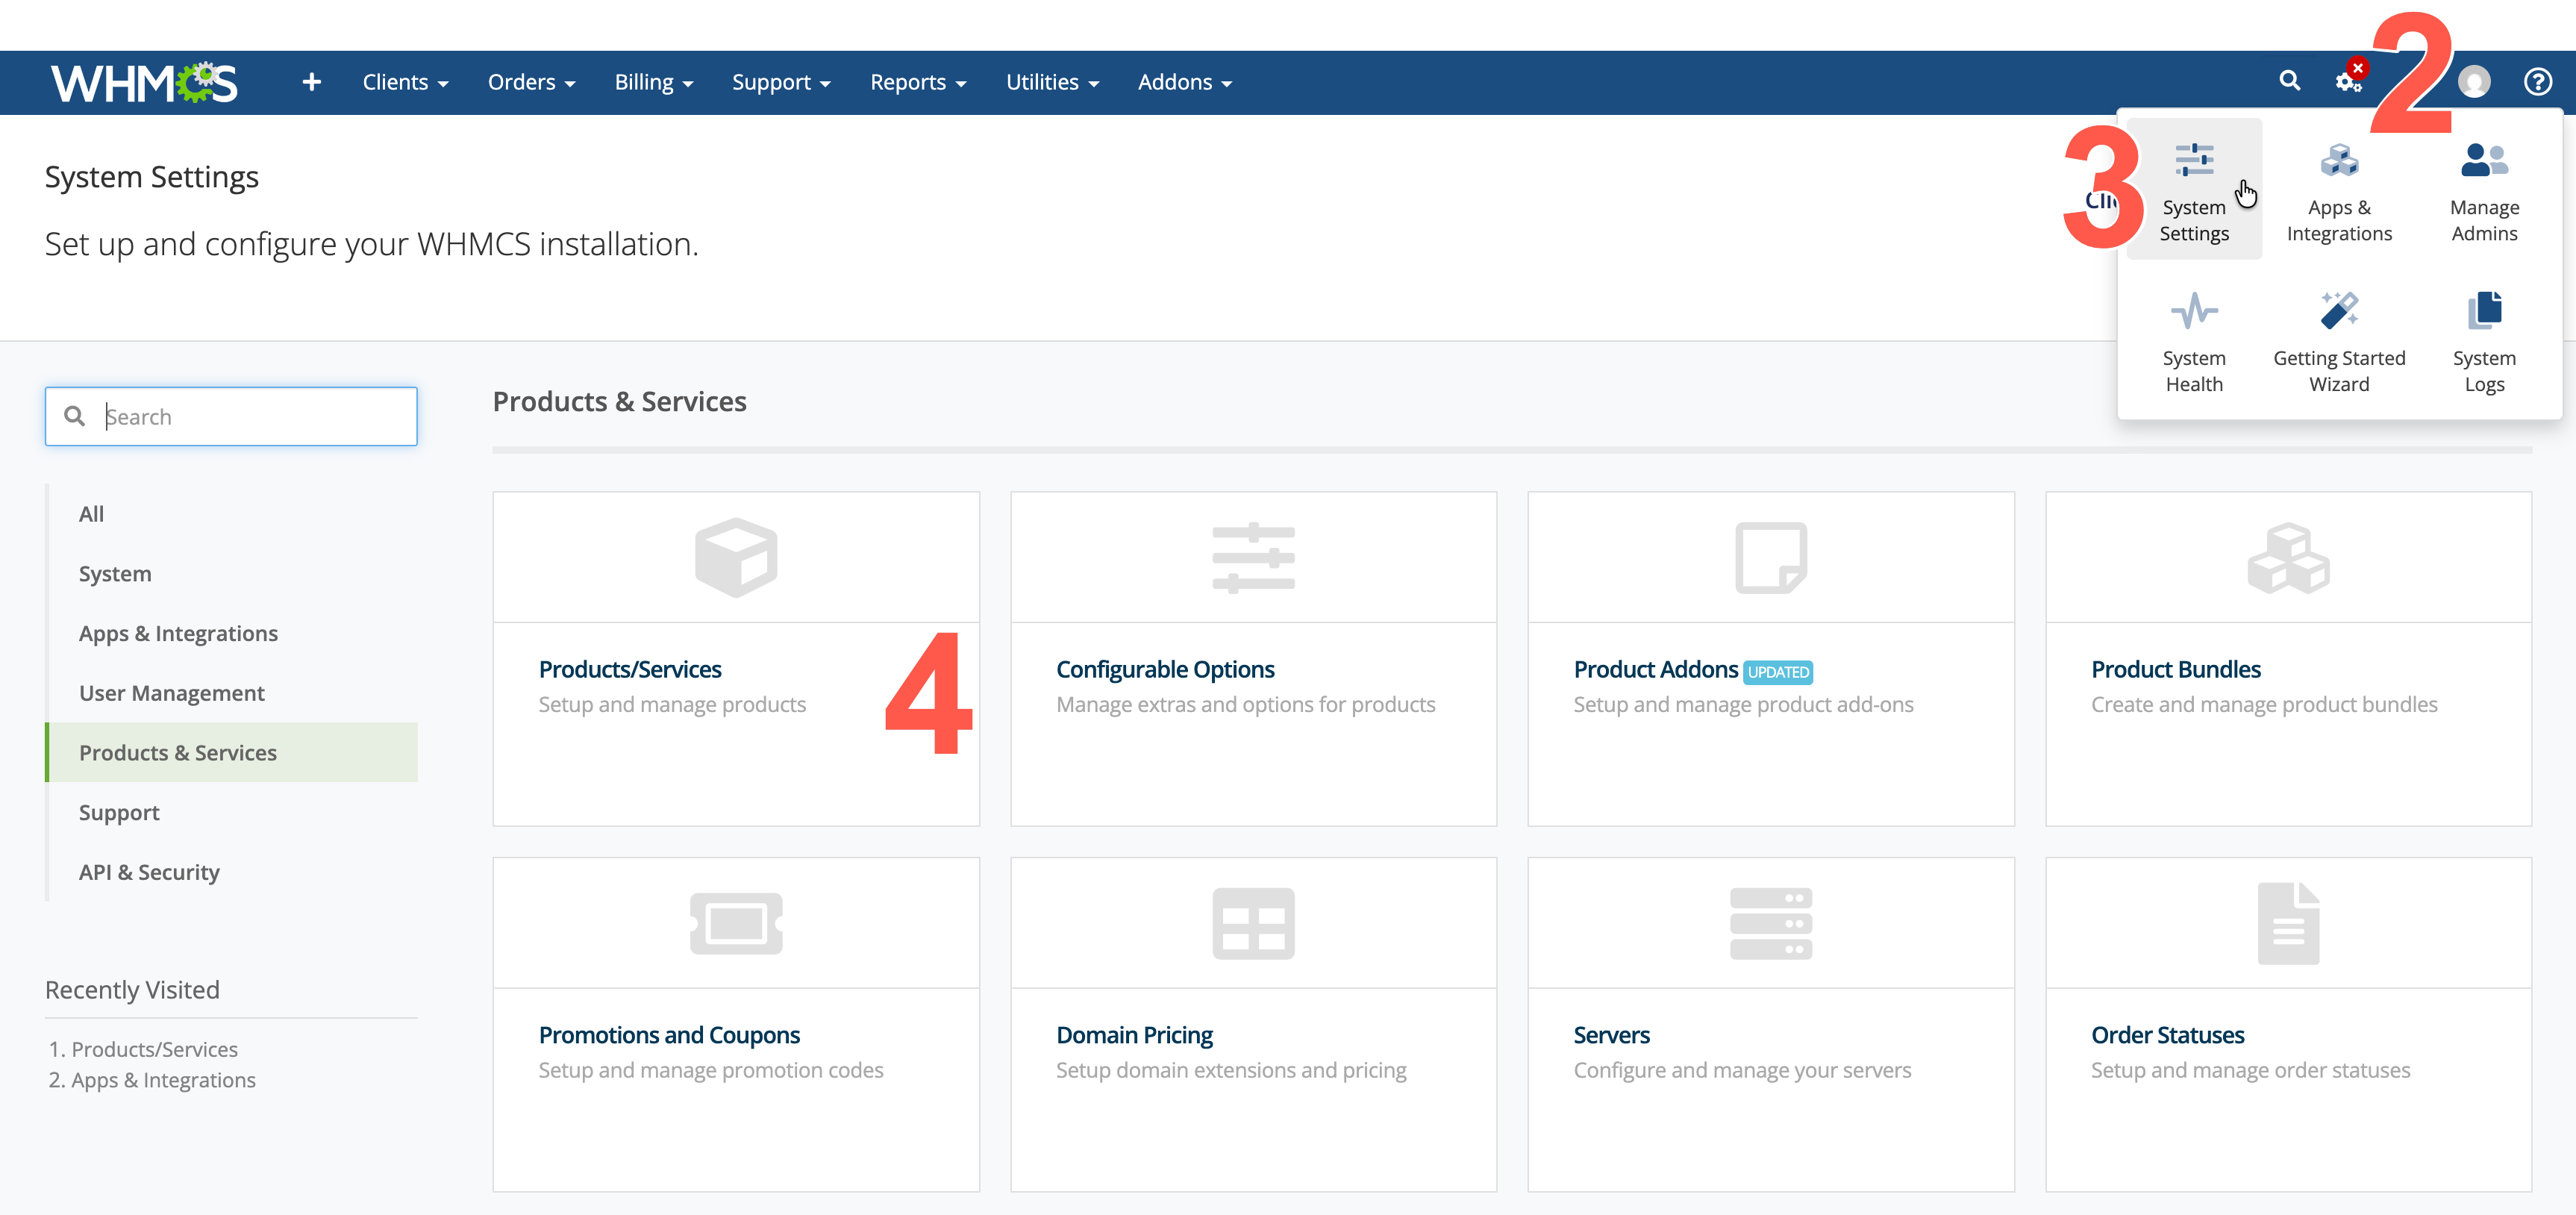Click the Getting Started Wizard wand icon
Screen dimensions: 2576x1215
pos(2339,311)
